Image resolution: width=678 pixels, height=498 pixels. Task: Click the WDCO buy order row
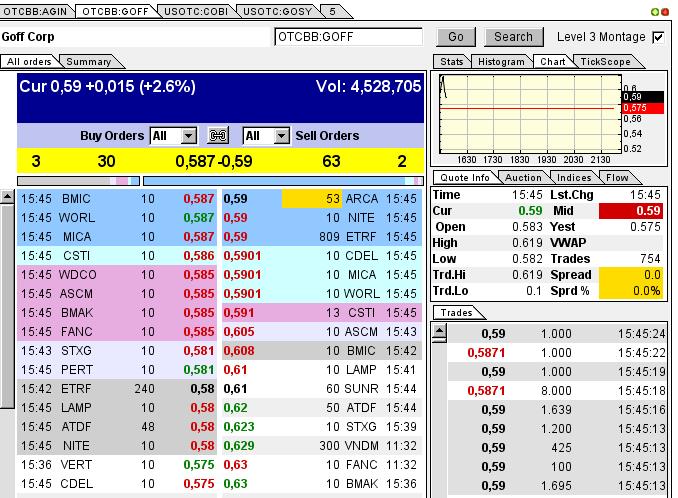[117, 275]
